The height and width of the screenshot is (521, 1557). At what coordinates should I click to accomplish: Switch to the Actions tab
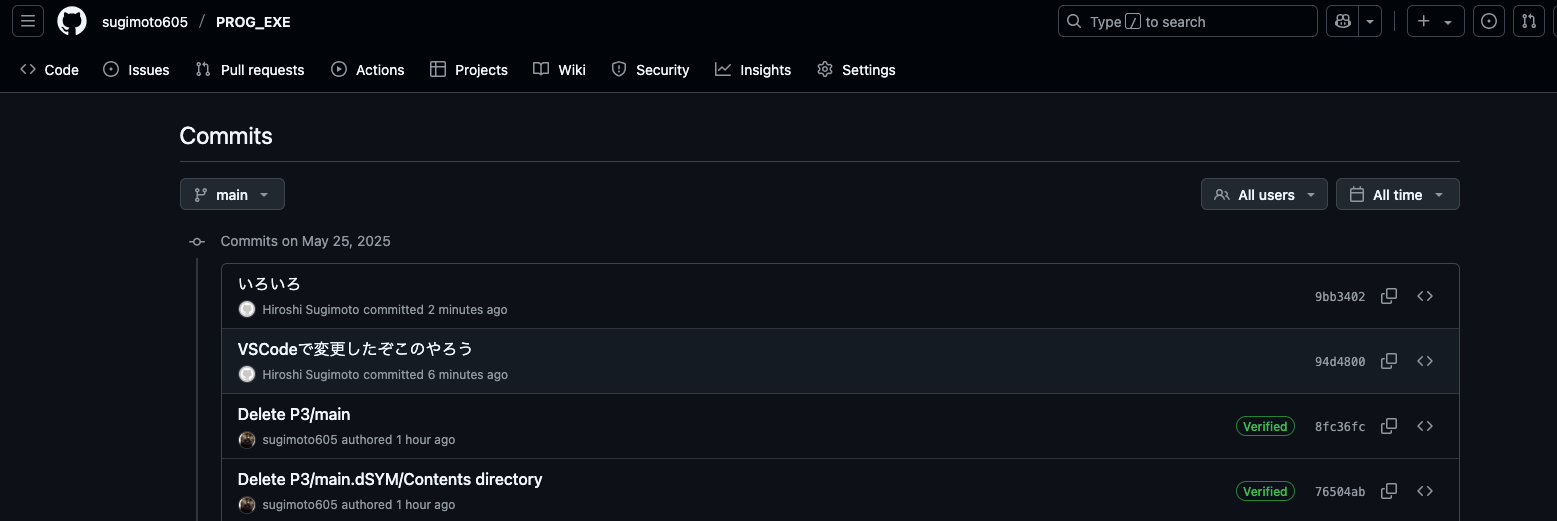coord(367,70)
